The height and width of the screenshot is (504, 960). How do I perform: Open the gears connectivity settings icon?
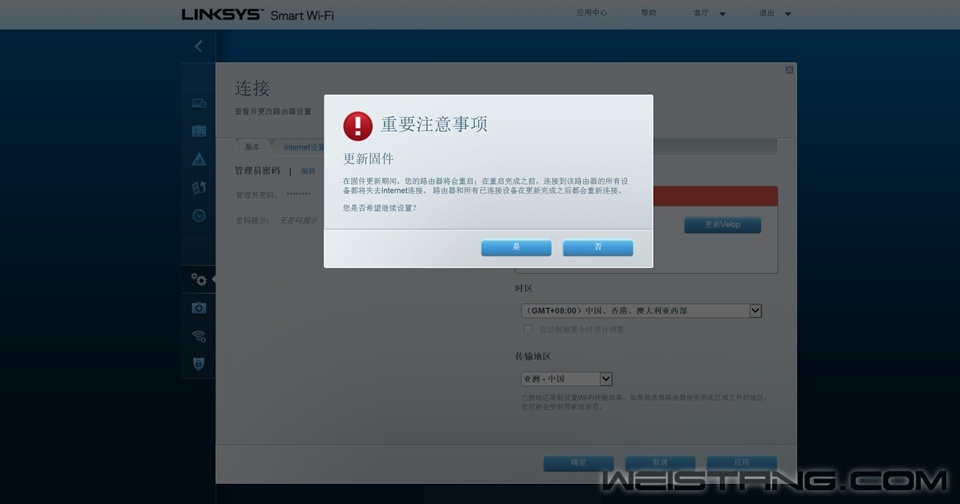pyautogui.click(x=199, y=280)
